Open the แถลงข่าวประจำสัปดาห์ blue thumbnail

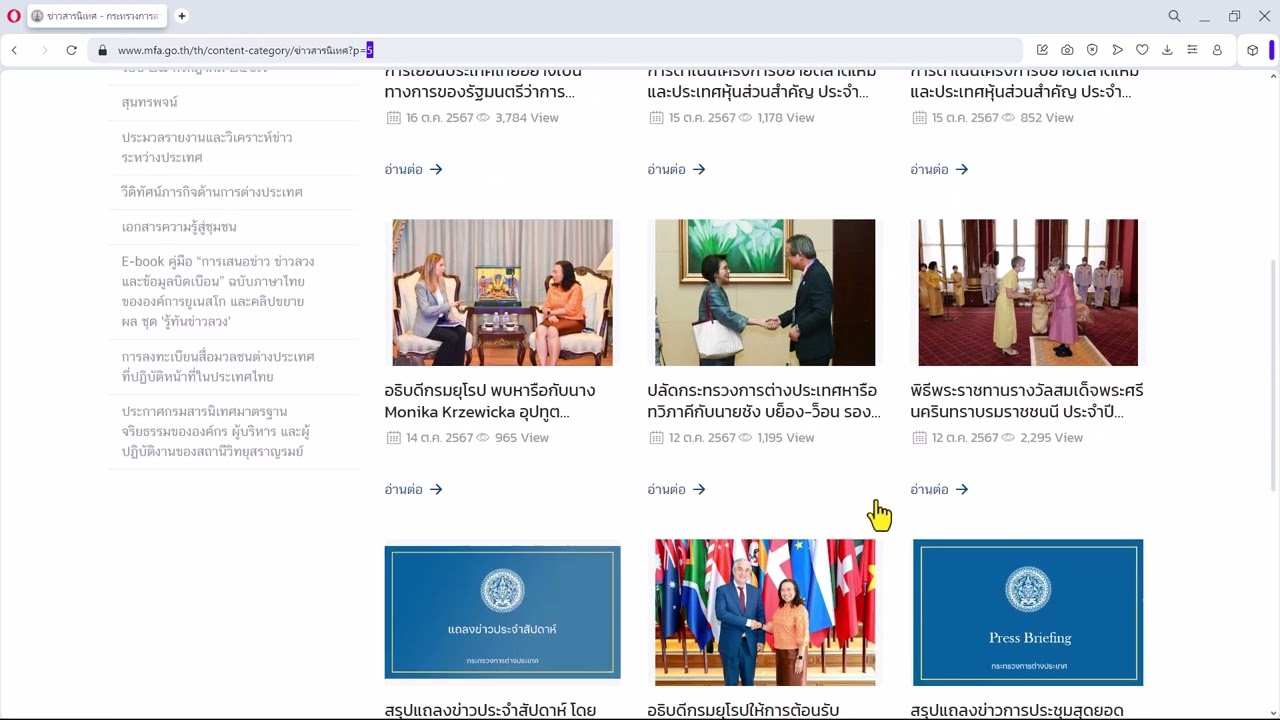pyautogui.click(x=502, y=612)
